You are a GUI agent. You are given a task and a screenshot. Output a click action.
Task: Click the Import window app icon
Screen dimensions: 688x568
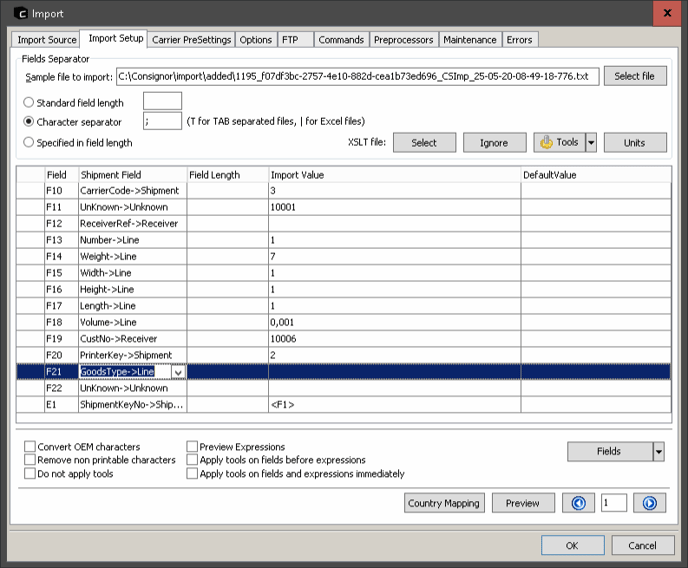[21, 13]
